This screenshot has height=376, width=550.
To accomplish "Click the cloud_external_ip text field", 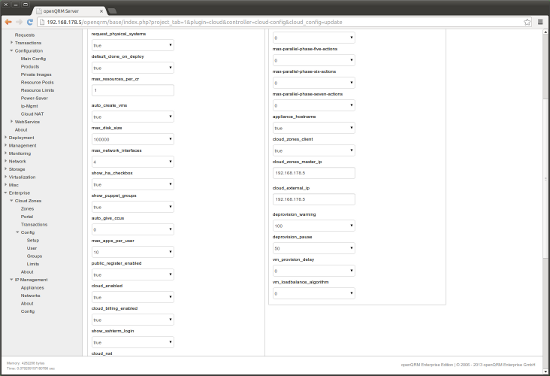I will click(x=314, y=199).
